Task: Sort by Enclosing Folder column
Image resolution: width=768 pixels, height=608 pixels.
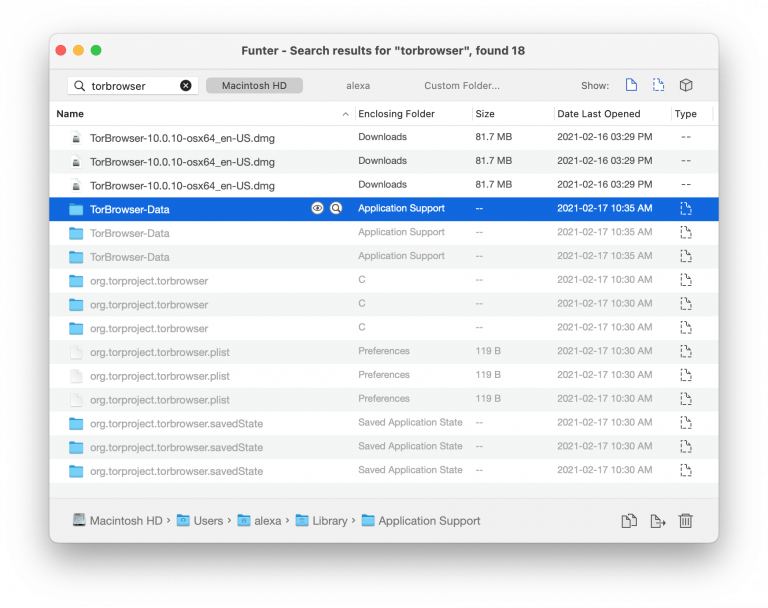Action: pos(396,114)
